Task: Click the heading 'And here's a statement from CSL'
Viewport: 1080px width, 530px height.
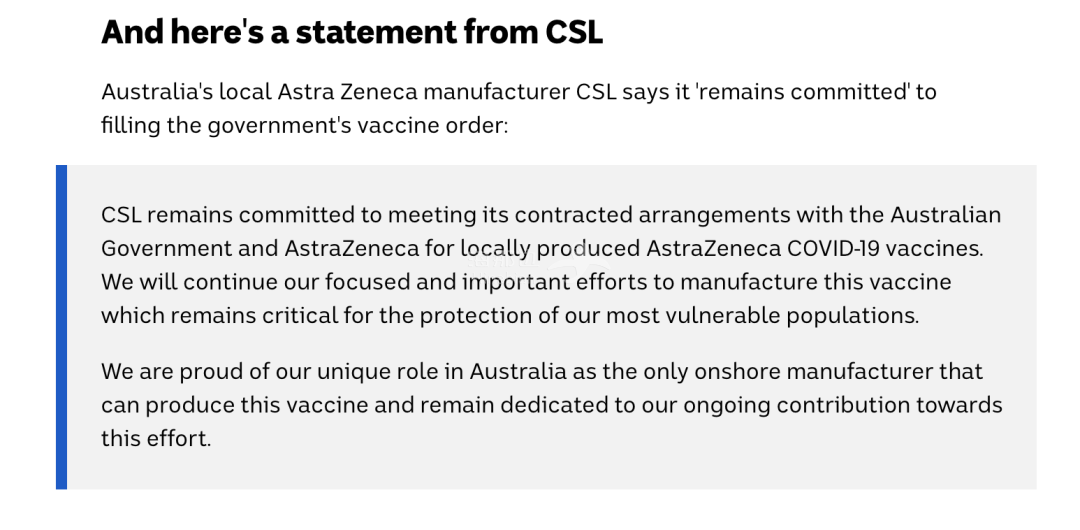Action: tap(352, 32)
